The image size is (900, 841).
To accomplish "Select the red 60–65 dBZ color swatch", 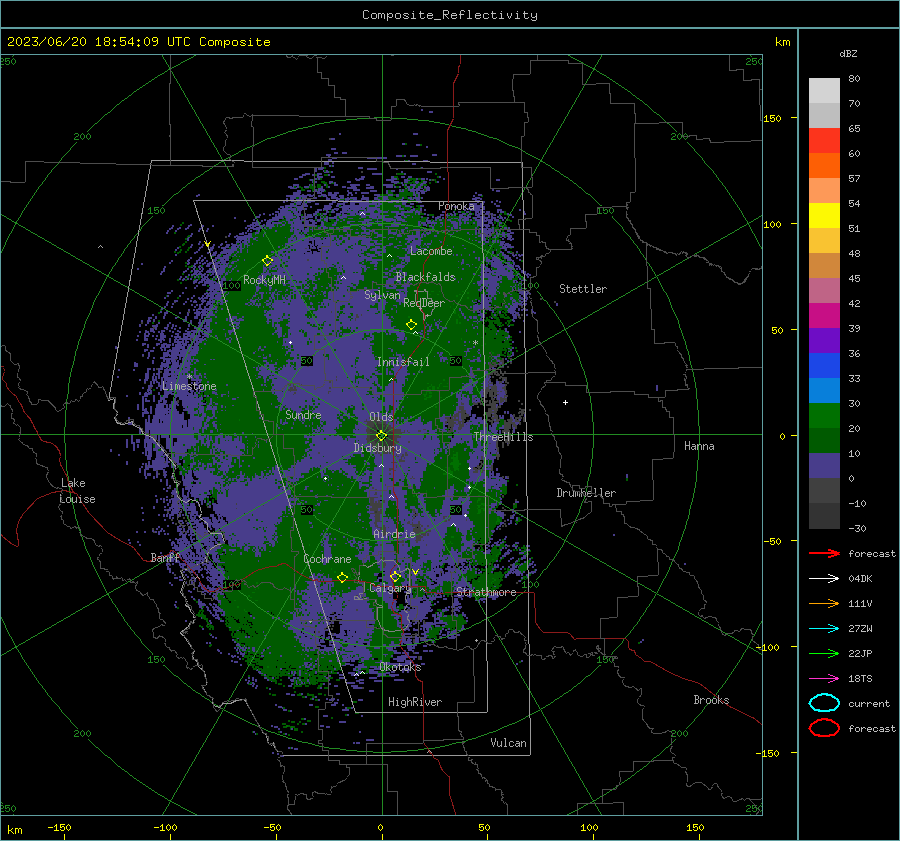I will click(824, 141).
